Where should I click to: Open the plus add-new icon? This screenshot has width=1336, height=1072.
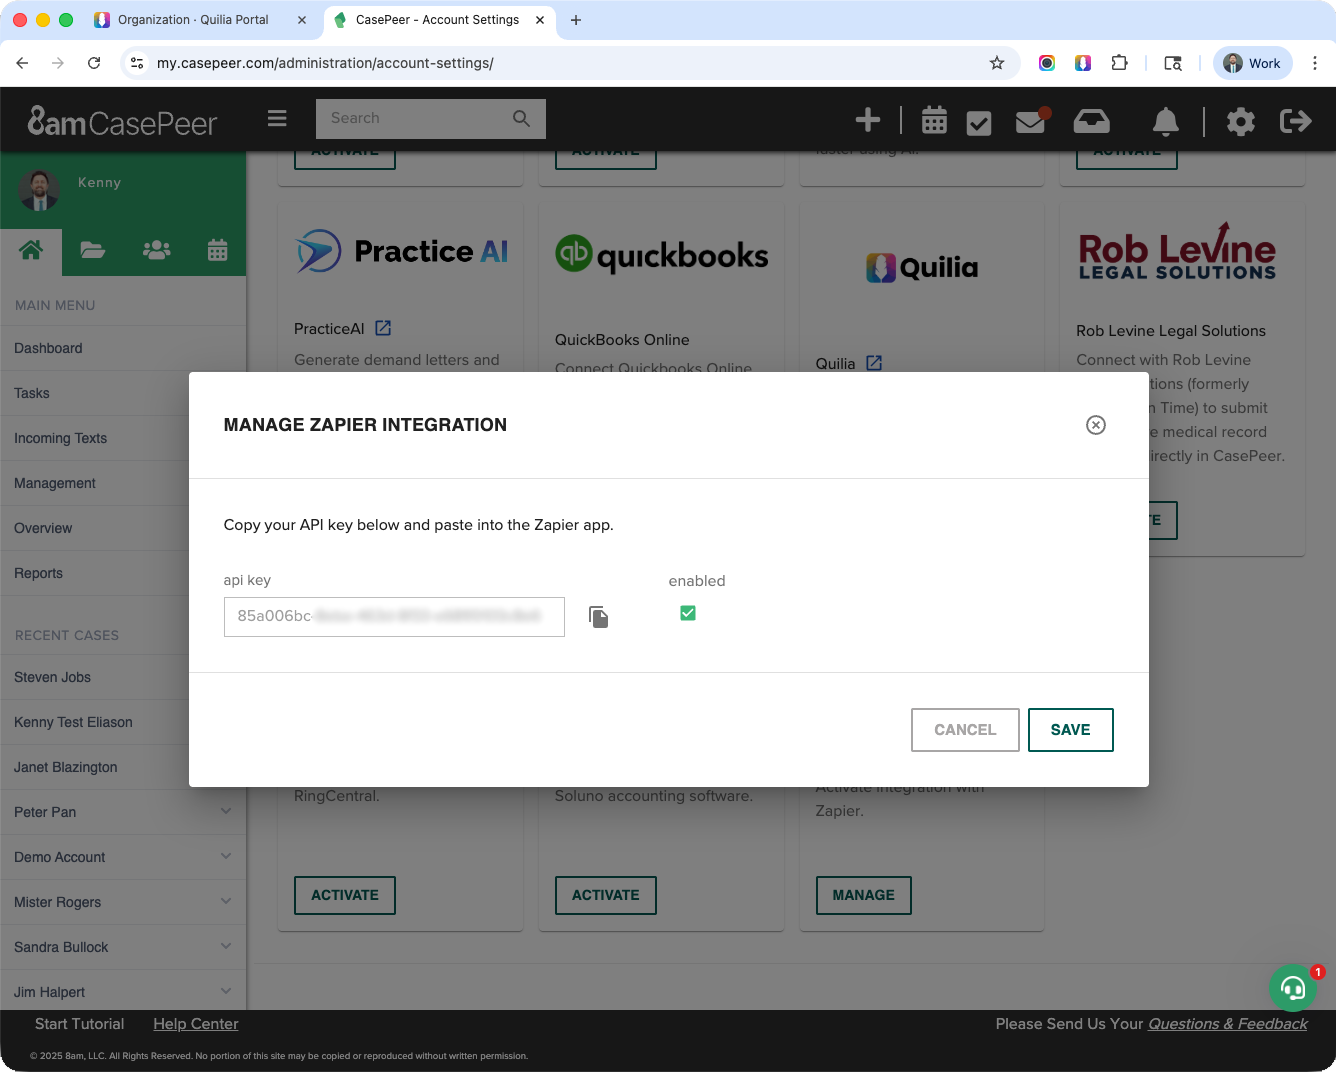pos(868,121)
